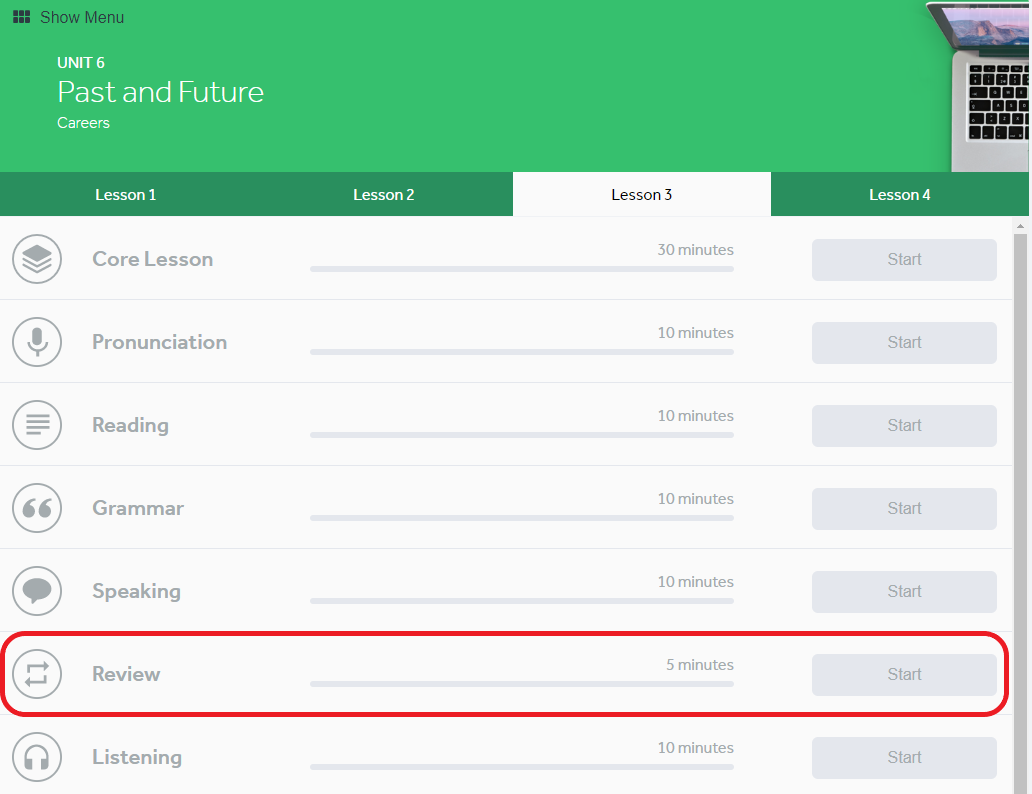Start the Reading activity
The image size is (1032, 794).
[x=904, y=426]
